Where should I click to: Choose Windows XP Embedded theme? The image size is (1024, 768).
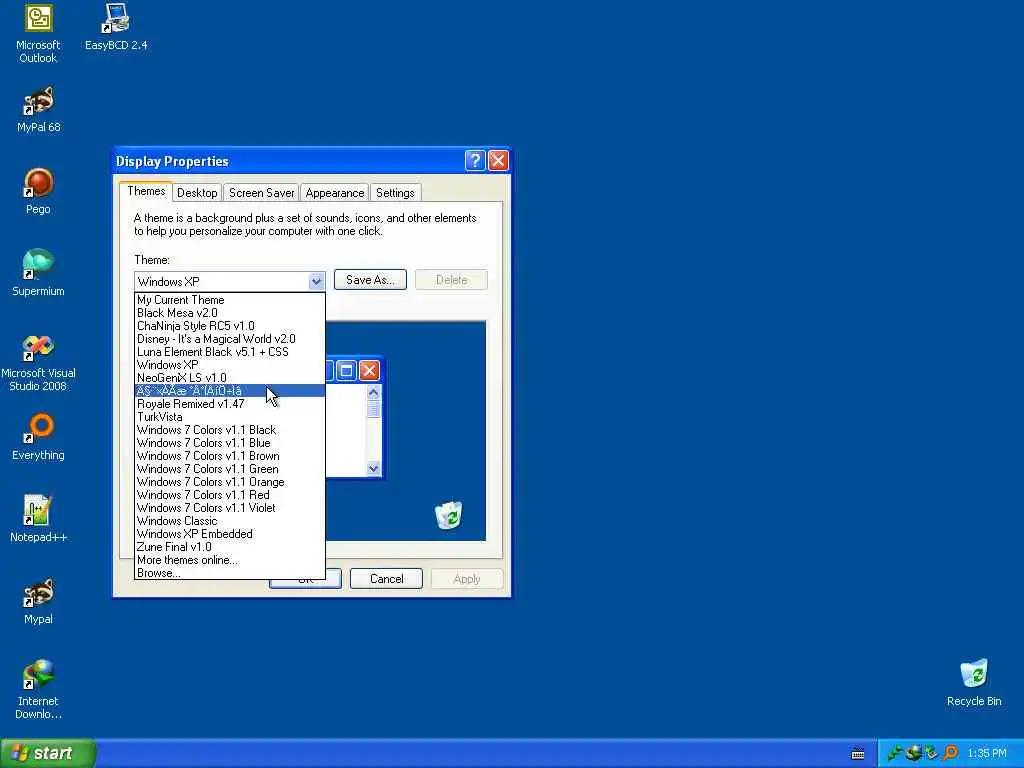pyautogui.click(x=229, y=534)
